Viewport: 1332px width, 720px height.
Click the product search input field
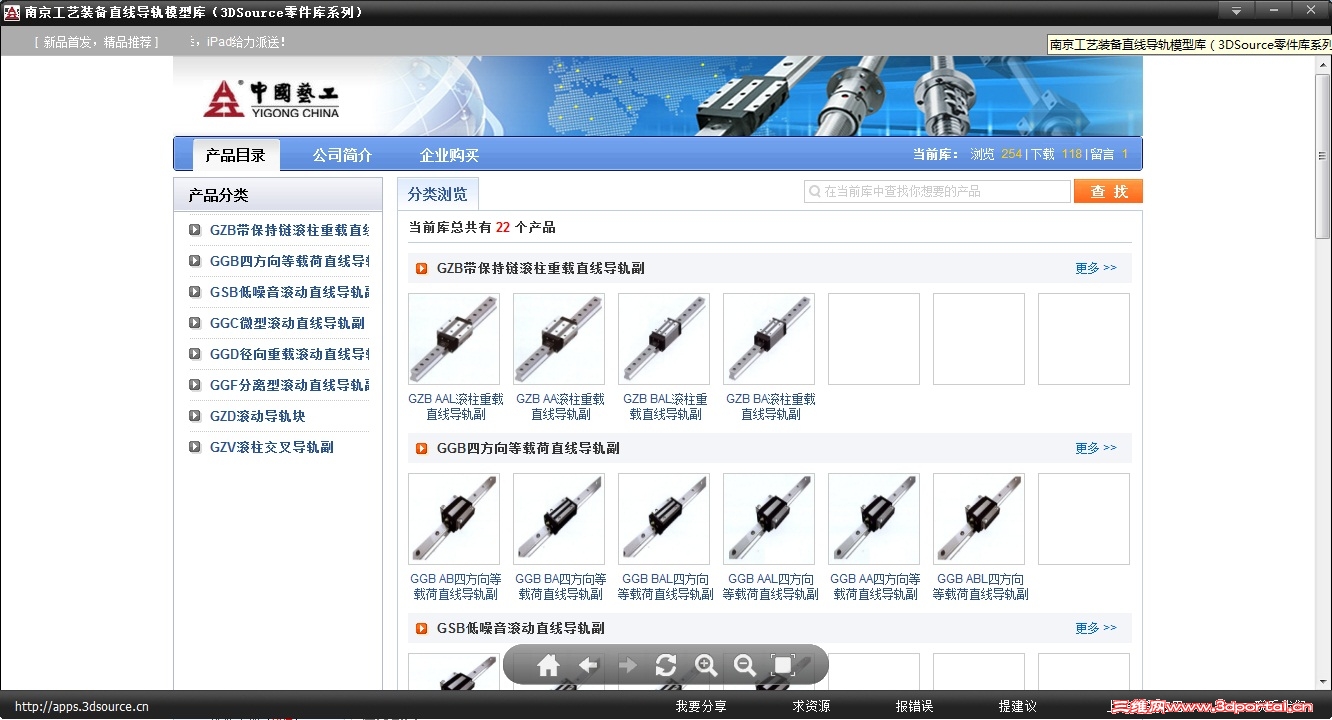[937, 191]
